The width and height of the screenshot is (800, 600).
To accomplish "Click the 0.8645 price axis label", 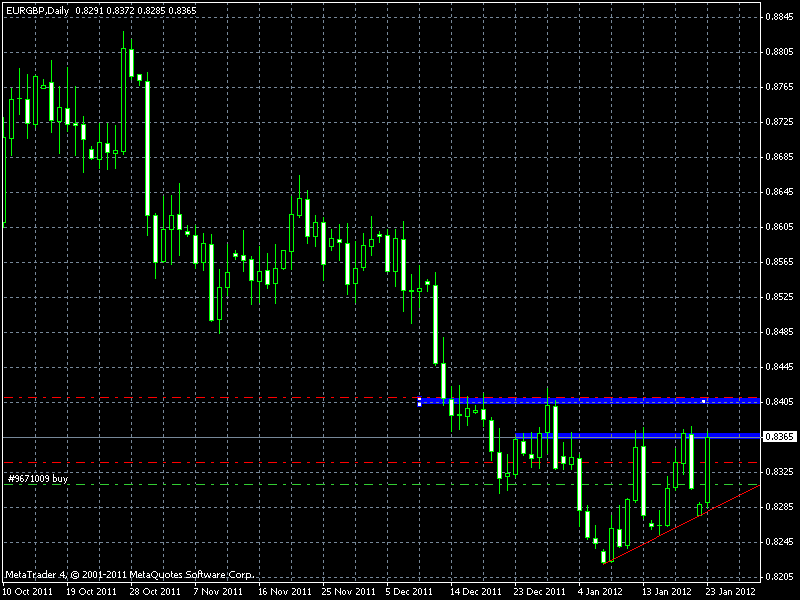I will click(x=780, y=192).
